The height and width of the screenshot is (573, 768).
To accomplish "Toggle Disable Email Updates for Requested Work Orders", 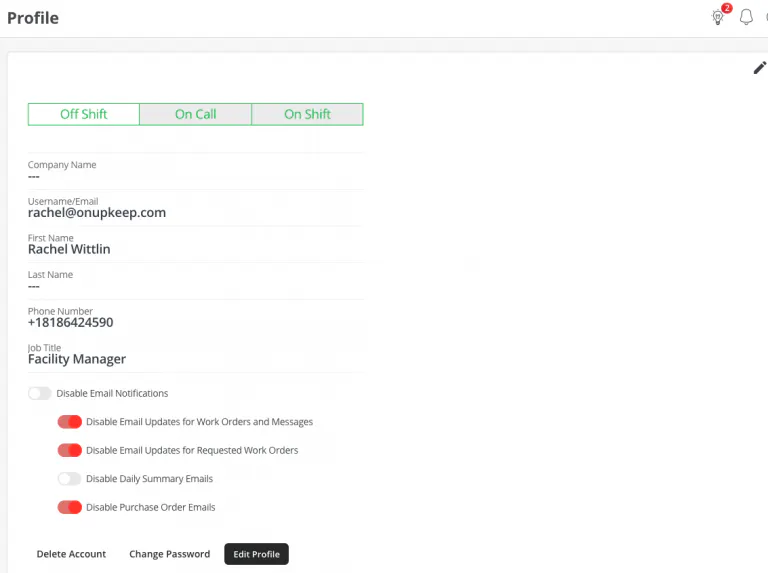I will pos(70,450).
